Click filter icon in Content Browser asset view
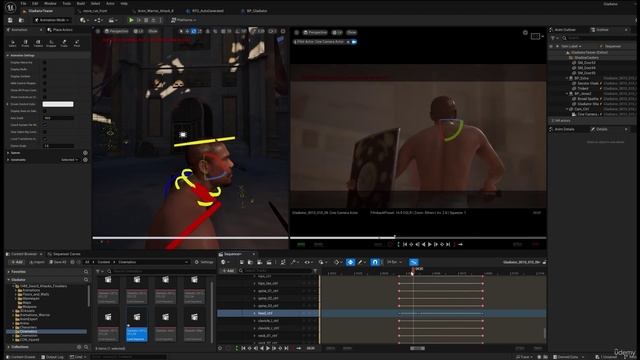Viewport: 640px width, 360px height. coord(98,271)
